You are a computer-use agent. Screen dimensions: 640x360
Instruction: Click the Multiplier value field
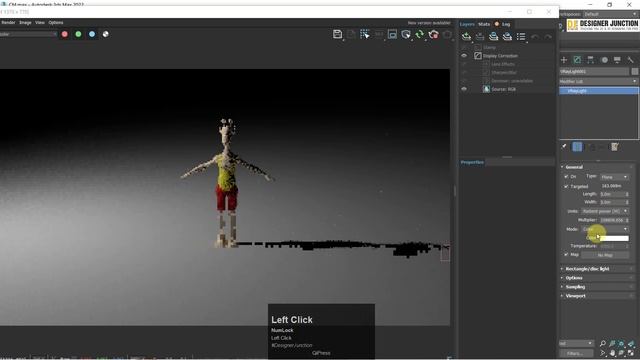[612, 220]
